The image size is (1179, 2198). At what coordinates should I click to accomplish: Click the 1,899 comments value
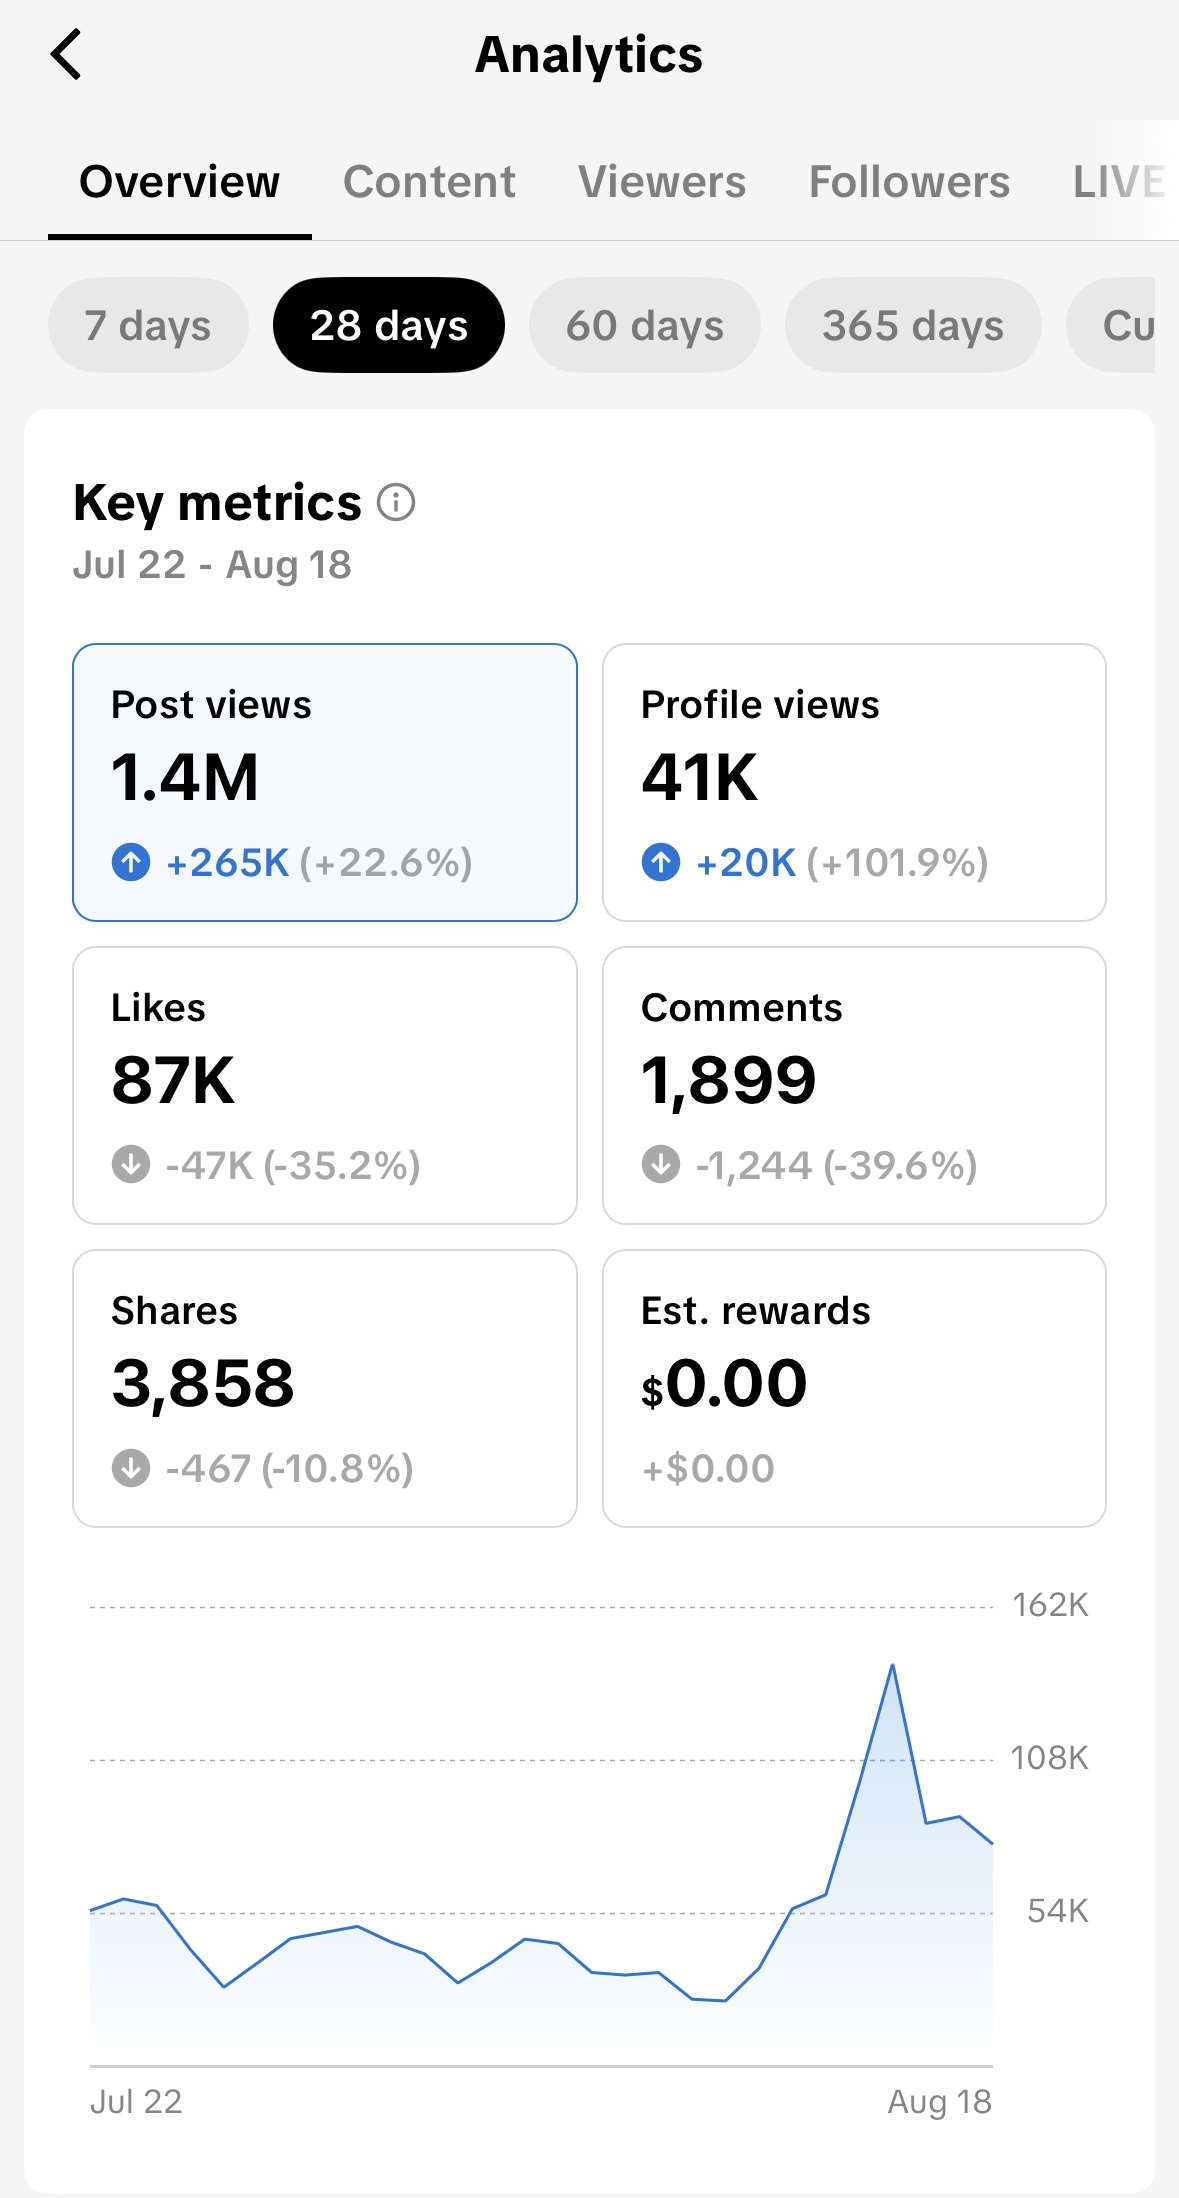tap(729, 1082)
